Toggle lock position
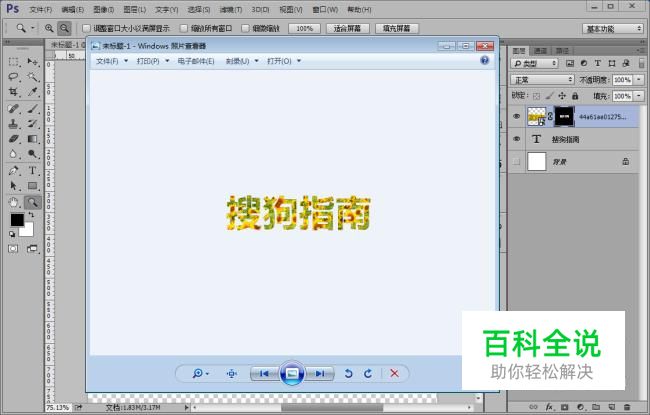 pyautogui.click(x=562, y=96)
